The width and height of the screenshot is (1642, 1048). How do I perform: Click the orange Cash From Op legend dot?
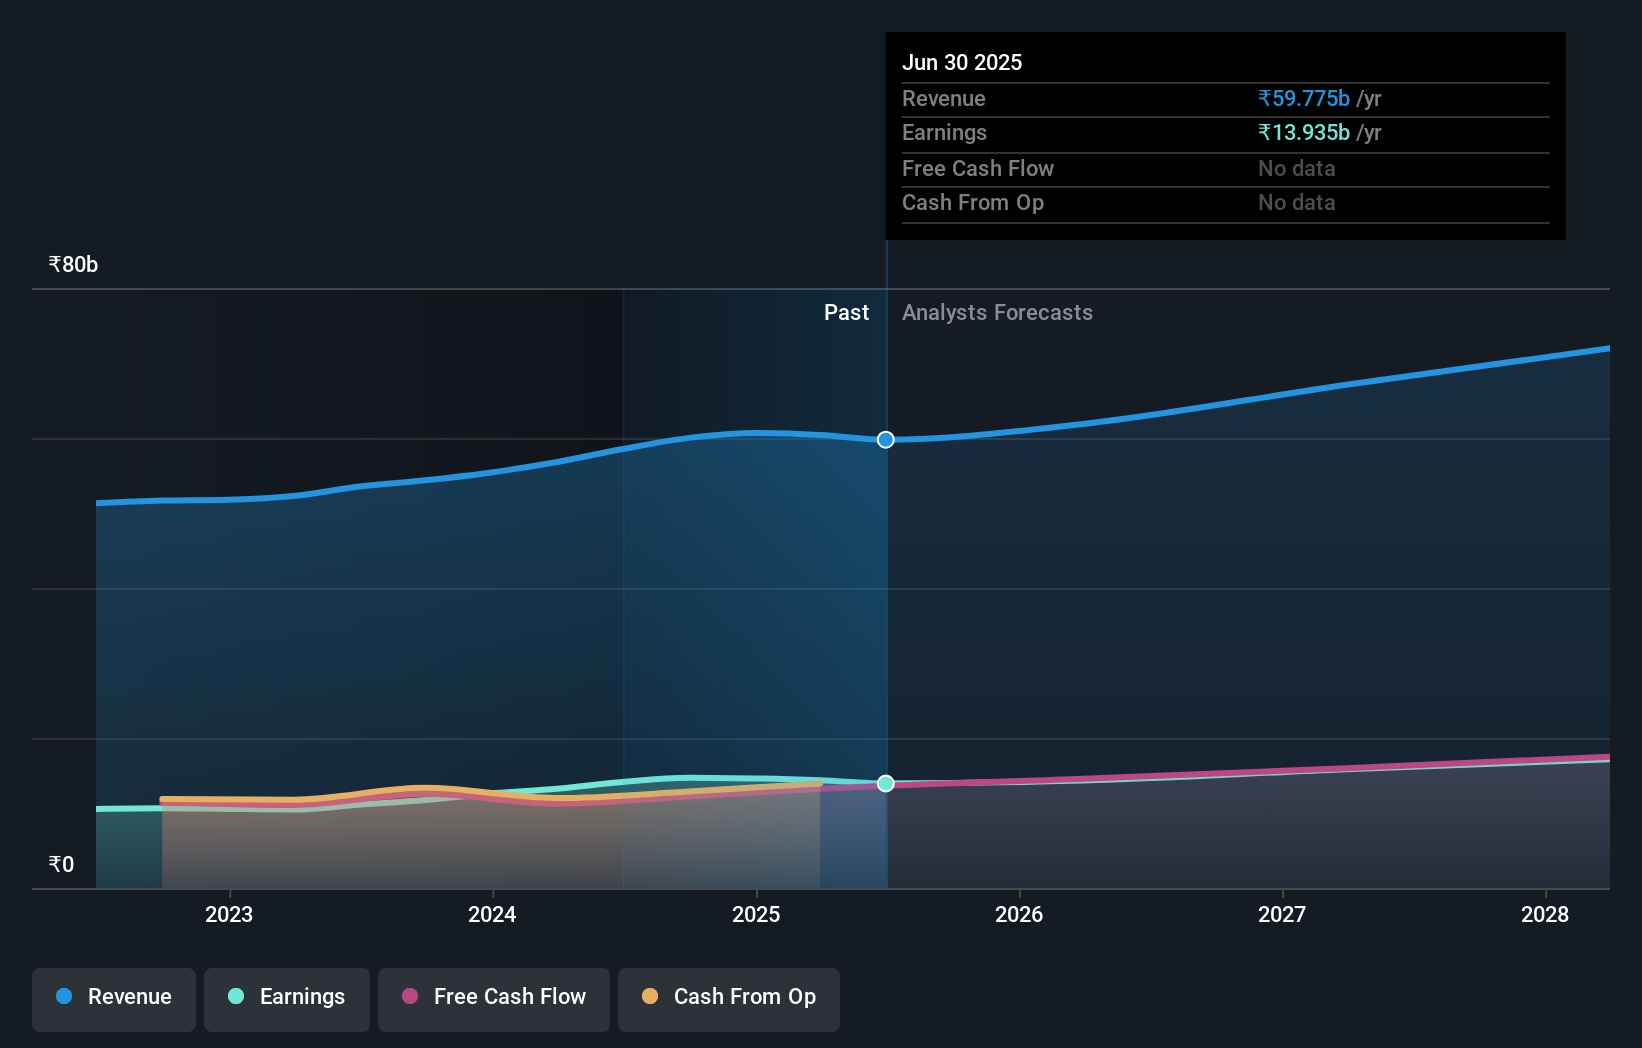(650, 996)
